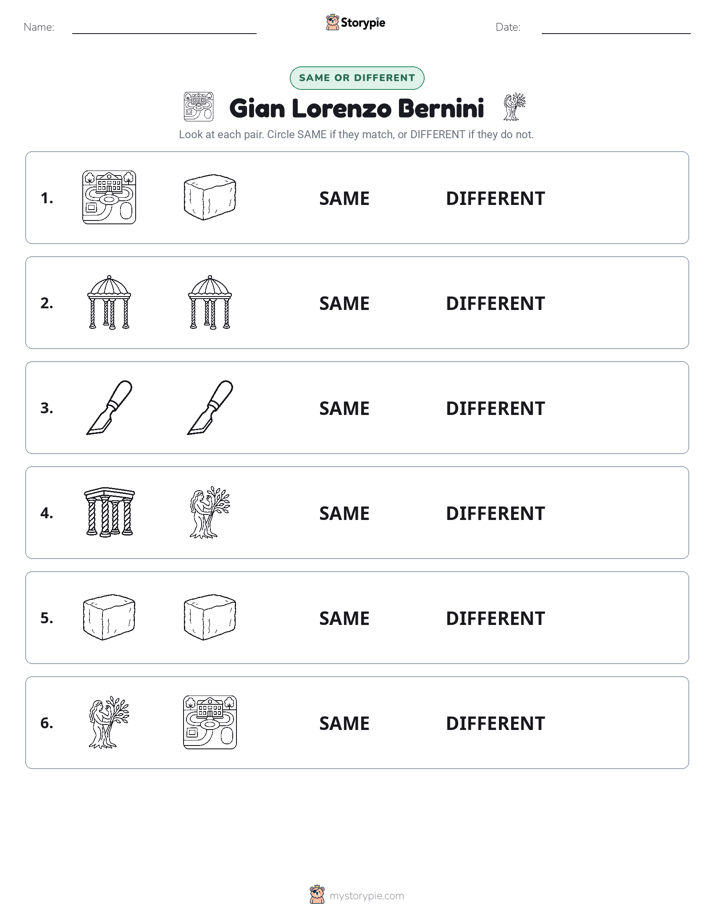Select the right chisel icon in row 3
Screen dimensions: 714x924
210,407
